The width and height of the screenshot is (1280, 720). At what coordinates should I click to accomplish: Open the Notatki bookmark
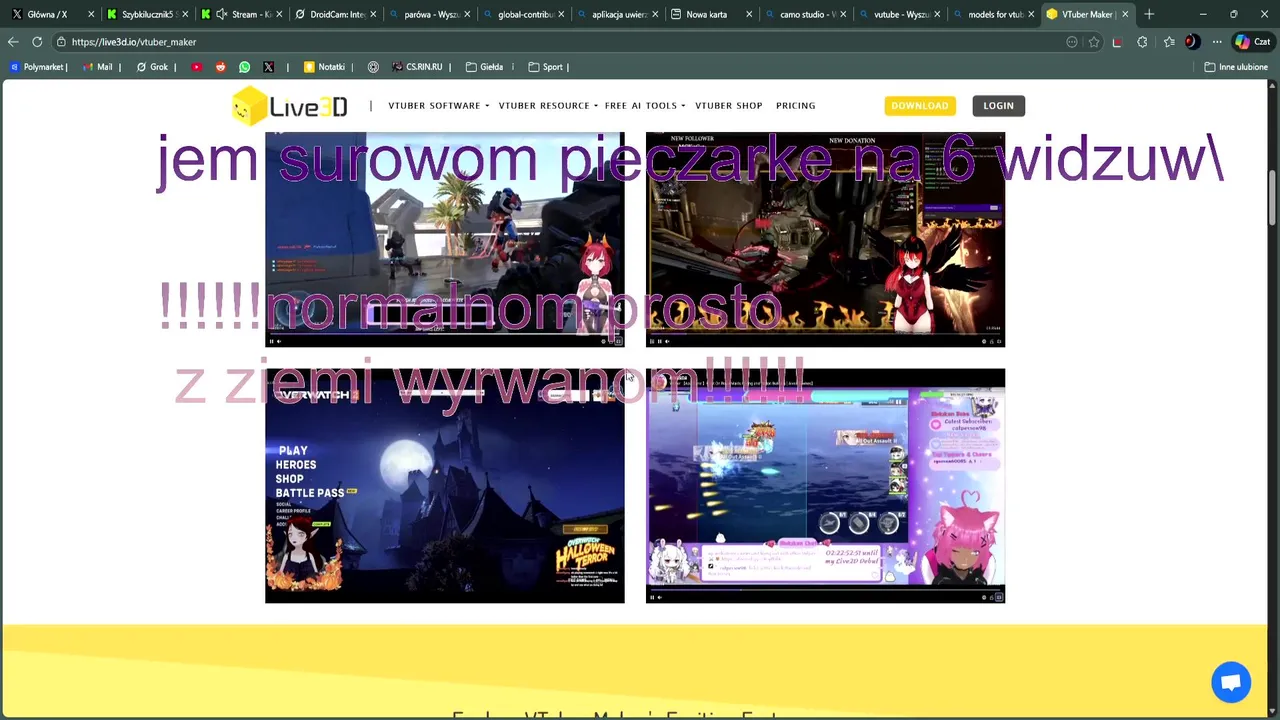tap(324, 67)
